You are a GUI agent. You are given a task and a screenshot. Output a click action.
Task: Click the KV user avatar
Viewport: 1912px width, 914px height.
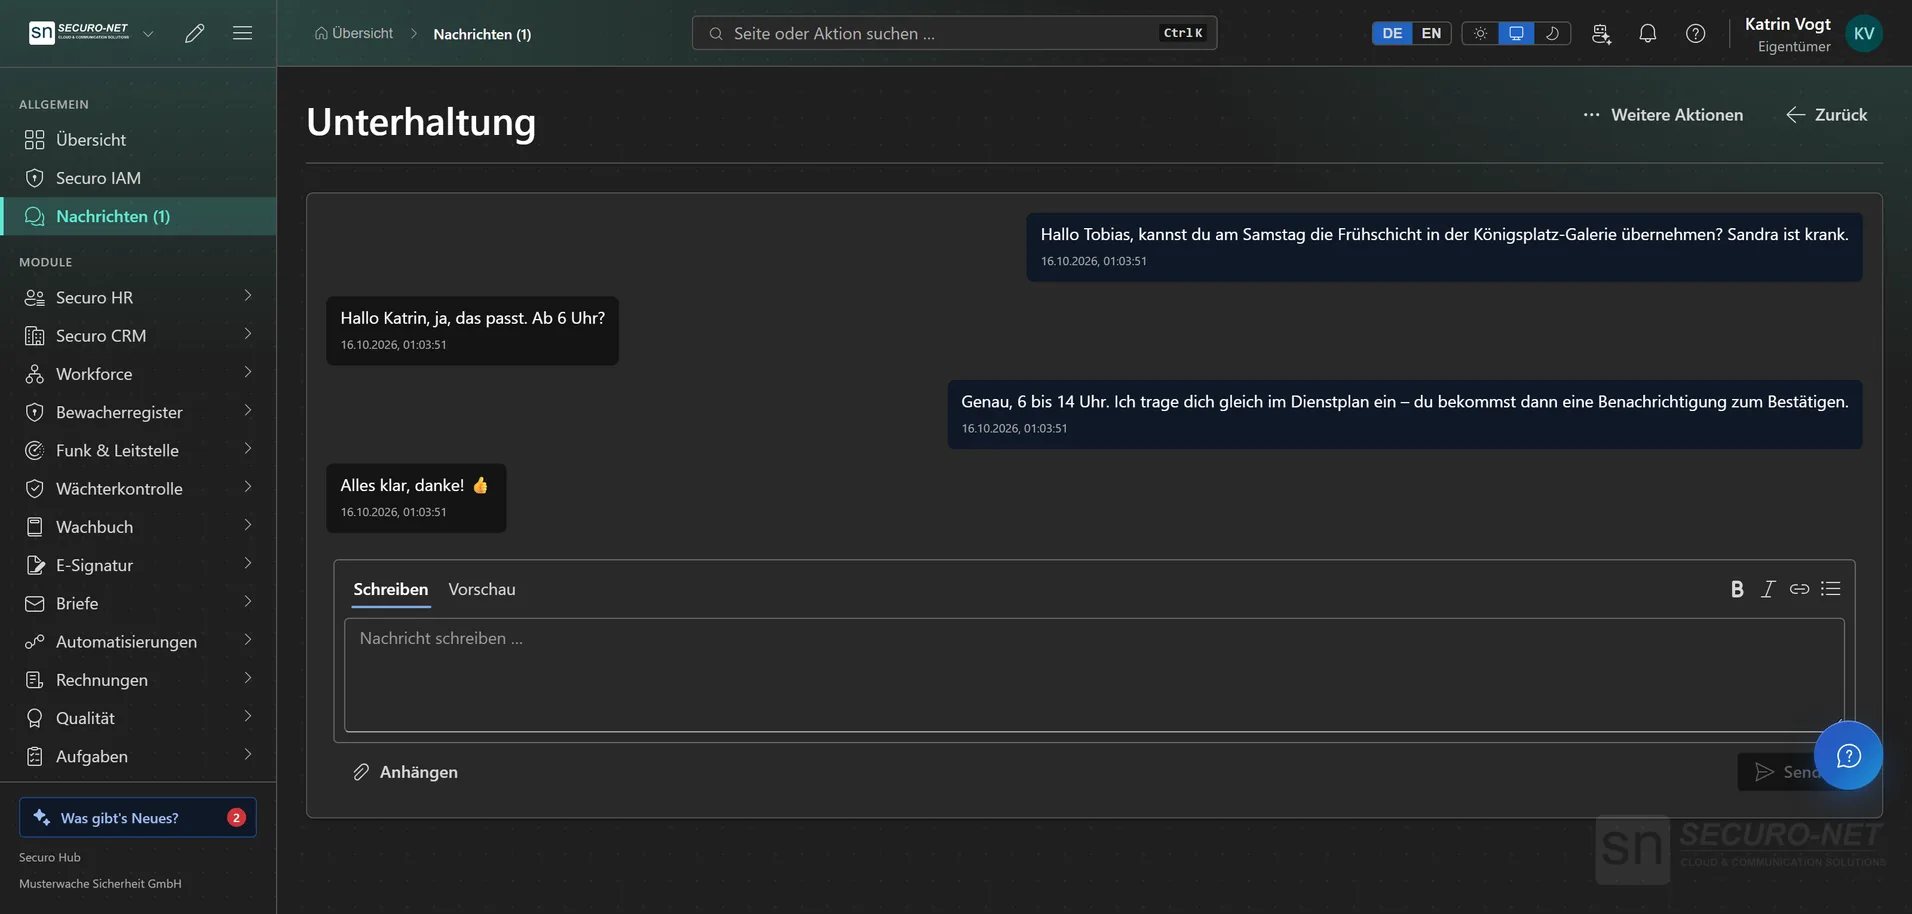(1864, 33)
